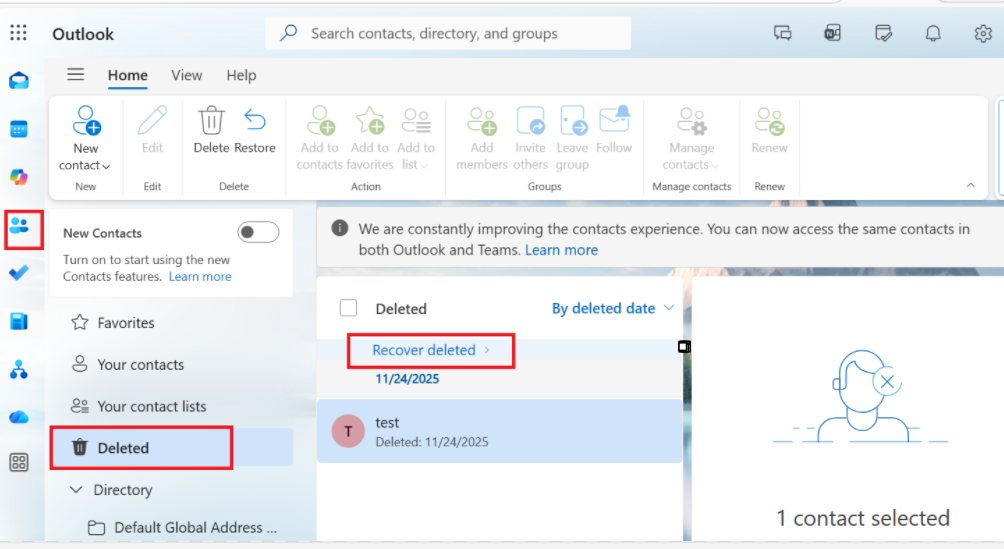
Task: Restore the selected contact
Action: 255,130
